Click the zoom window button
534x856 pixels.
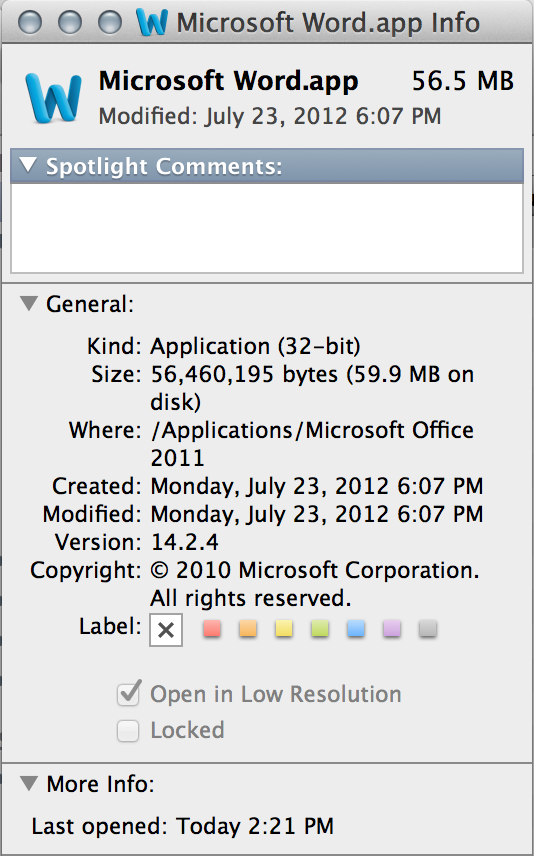[109, 22]
